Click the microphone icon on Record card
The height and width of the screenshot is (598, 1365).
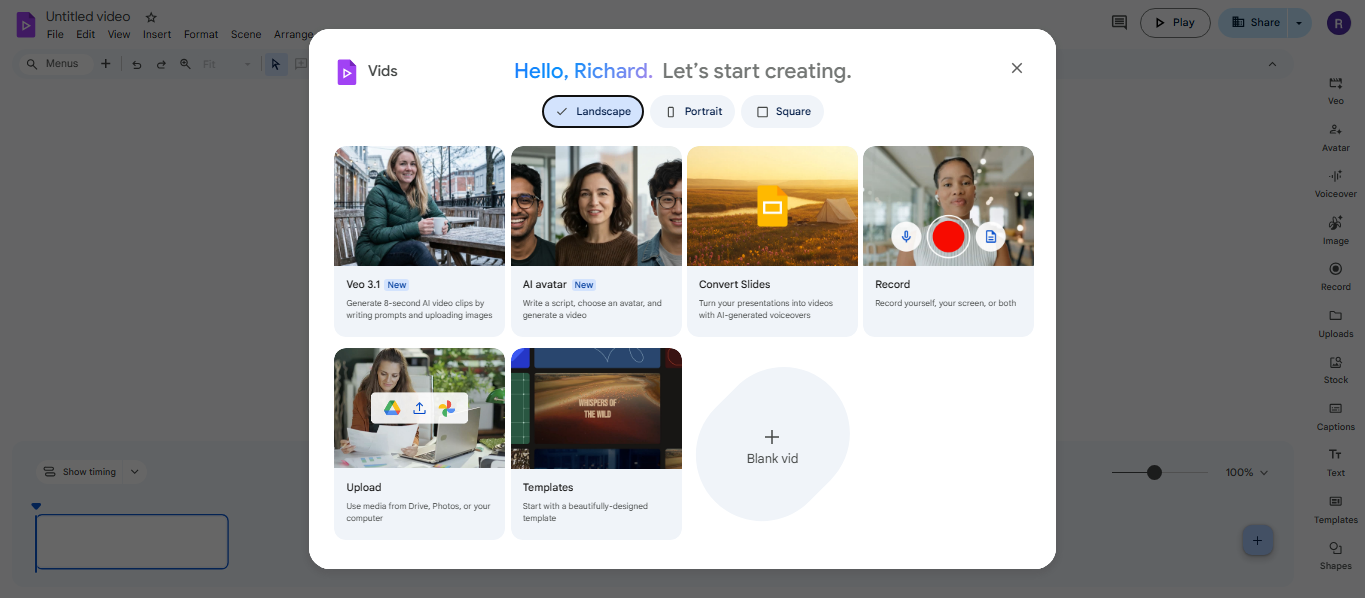point(906,237)
